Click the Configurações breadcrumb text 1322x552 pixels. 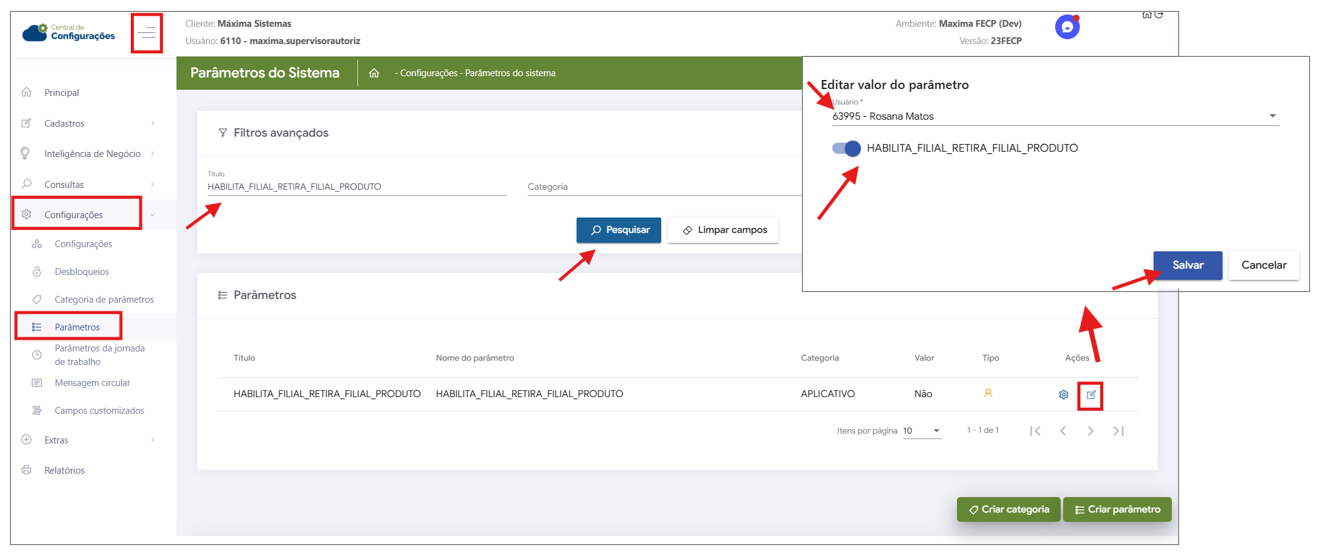(x=429, y=73)
